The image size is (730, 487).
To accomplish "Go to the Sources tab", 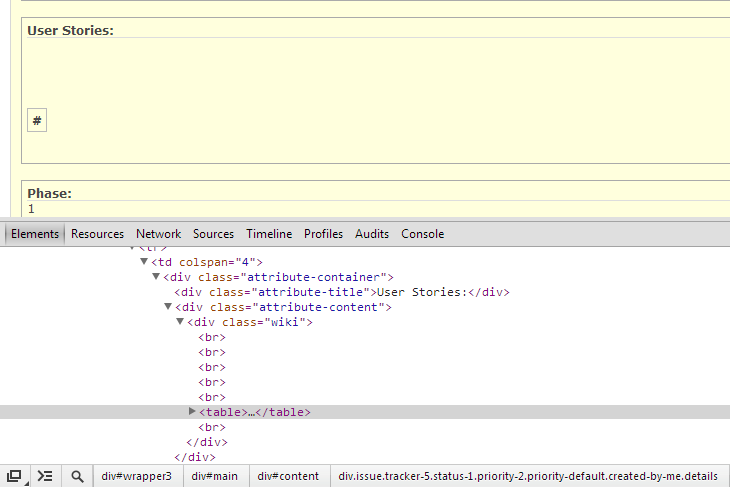I will pyautogui.click(x=213, y=234).
